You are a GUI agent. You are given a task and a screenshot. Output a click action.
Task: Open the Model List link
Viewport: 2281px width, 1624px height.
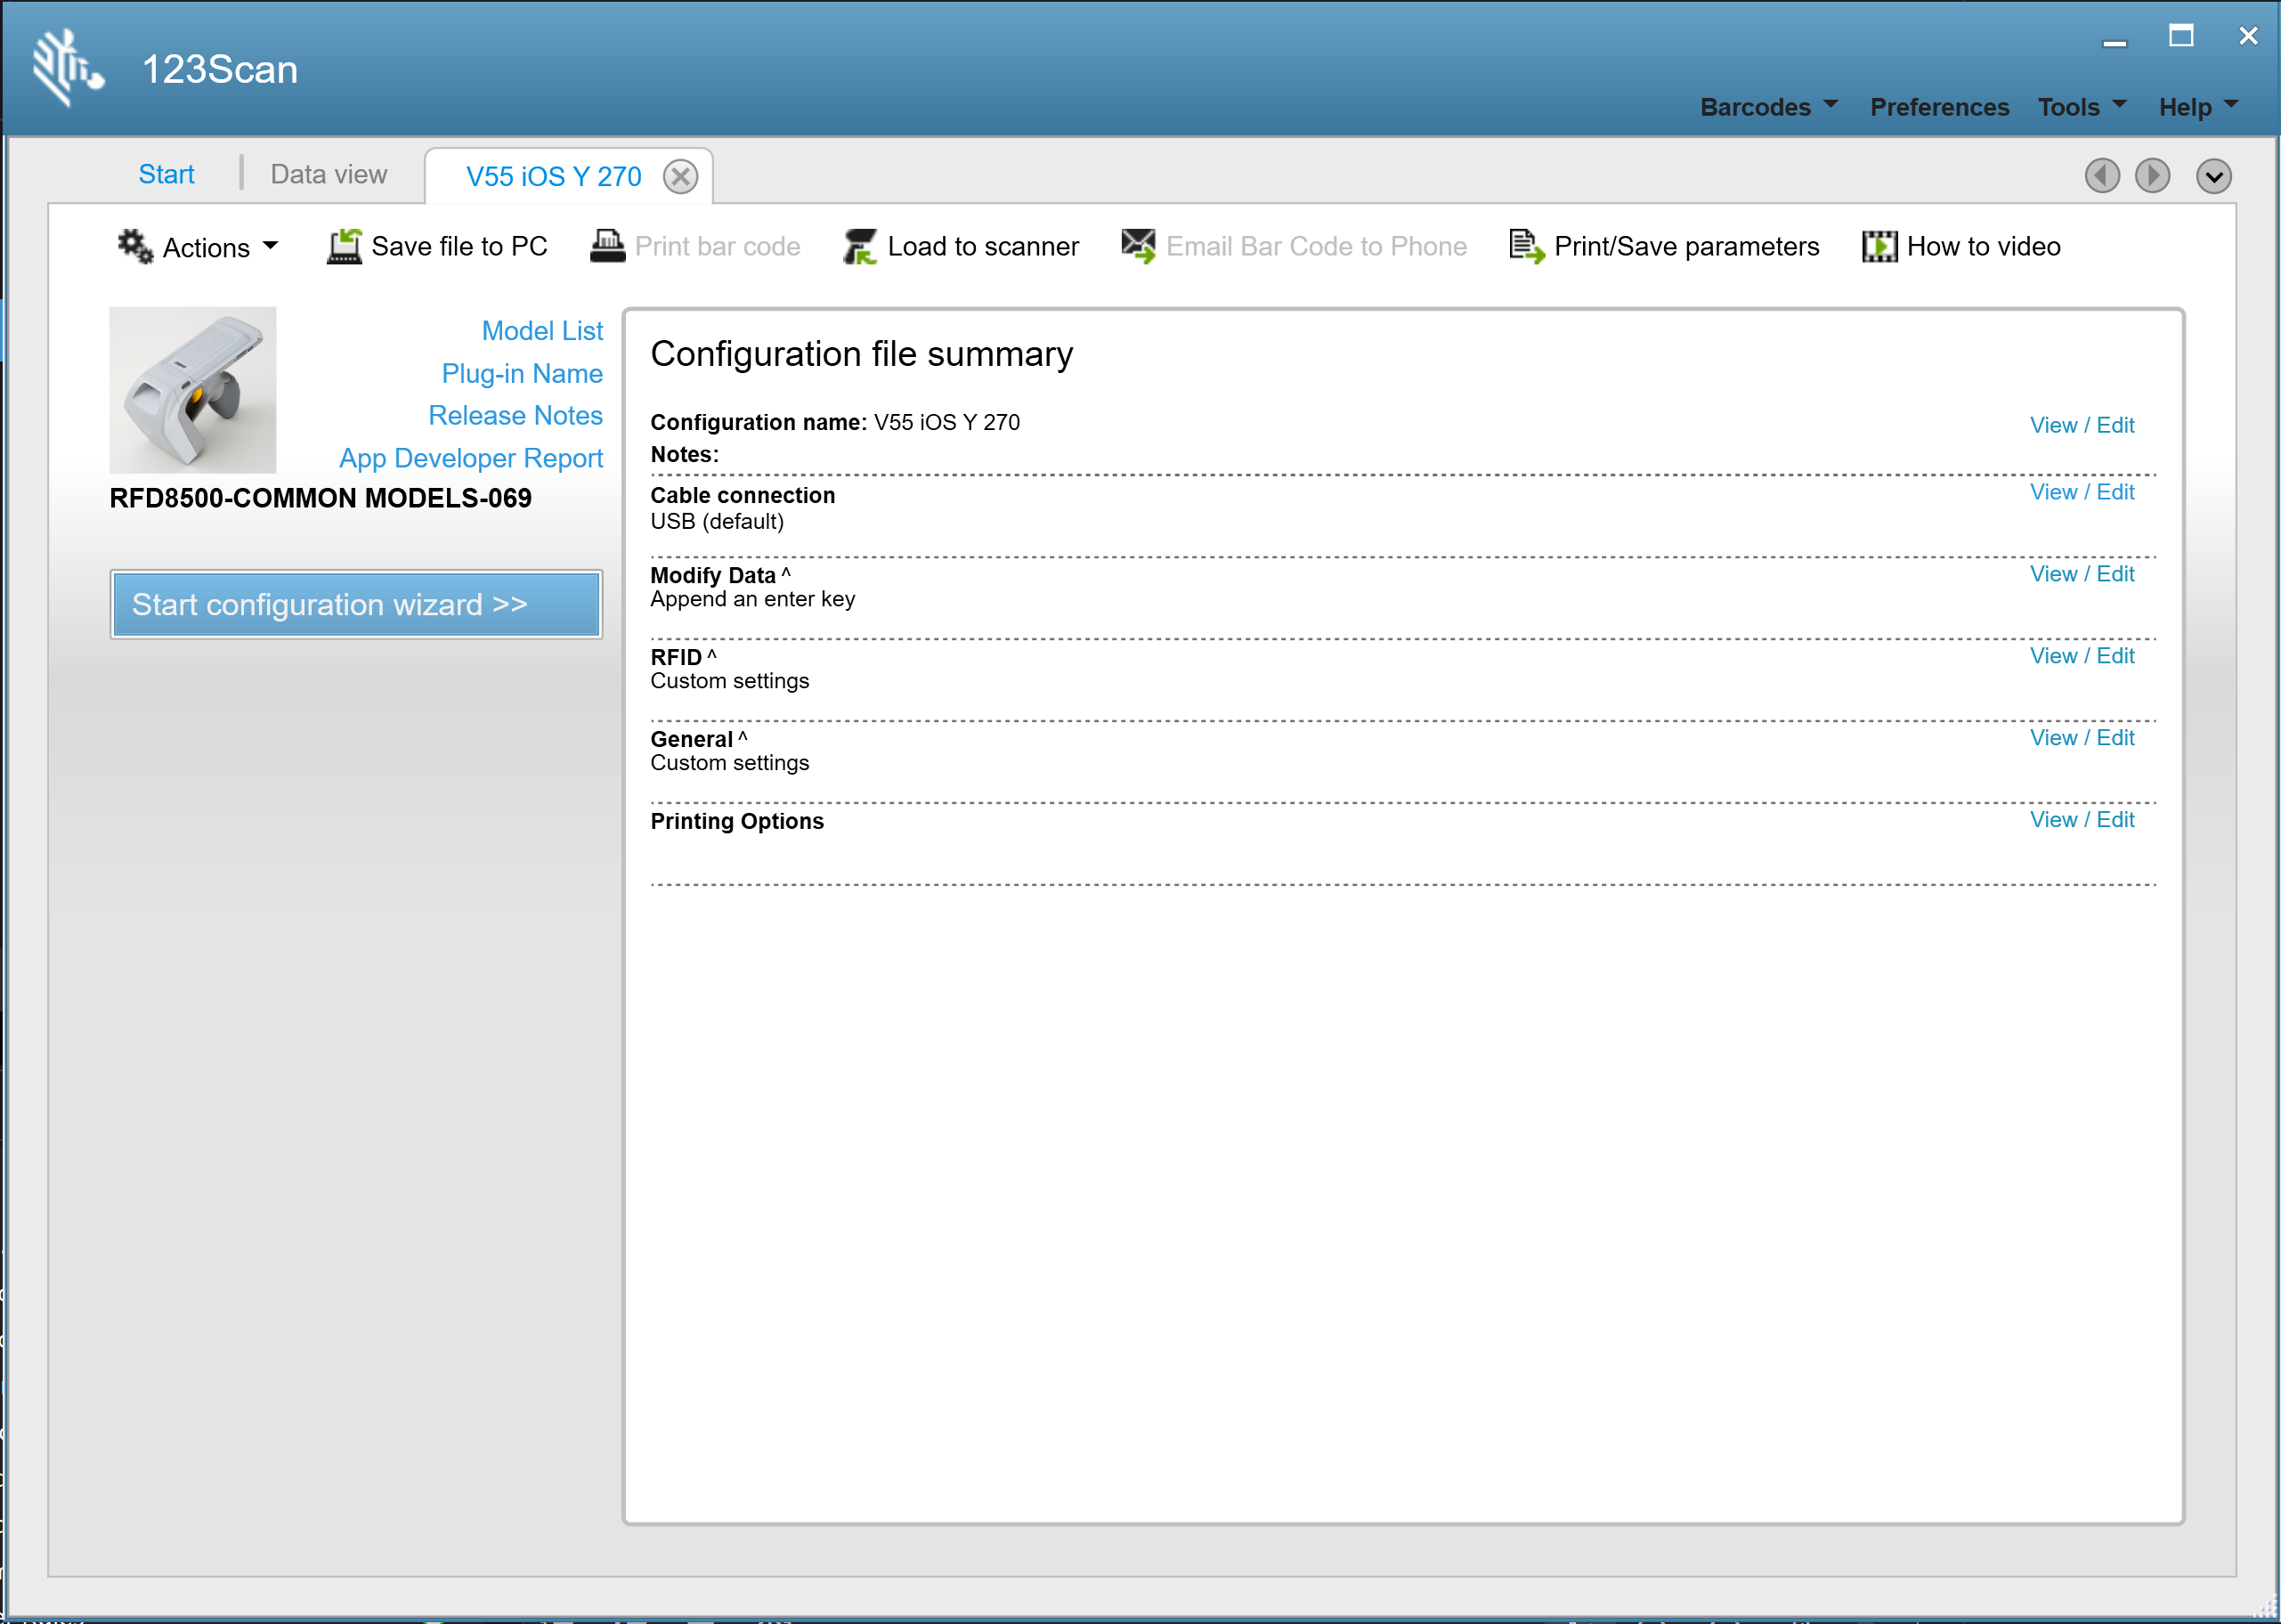point(542,331)
